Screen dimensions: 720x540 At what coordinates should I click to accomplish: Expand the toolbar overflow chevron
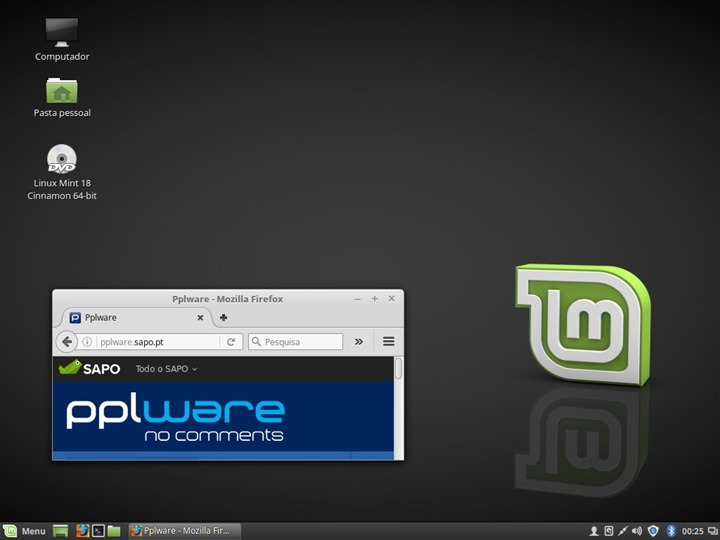click(359, 342)
